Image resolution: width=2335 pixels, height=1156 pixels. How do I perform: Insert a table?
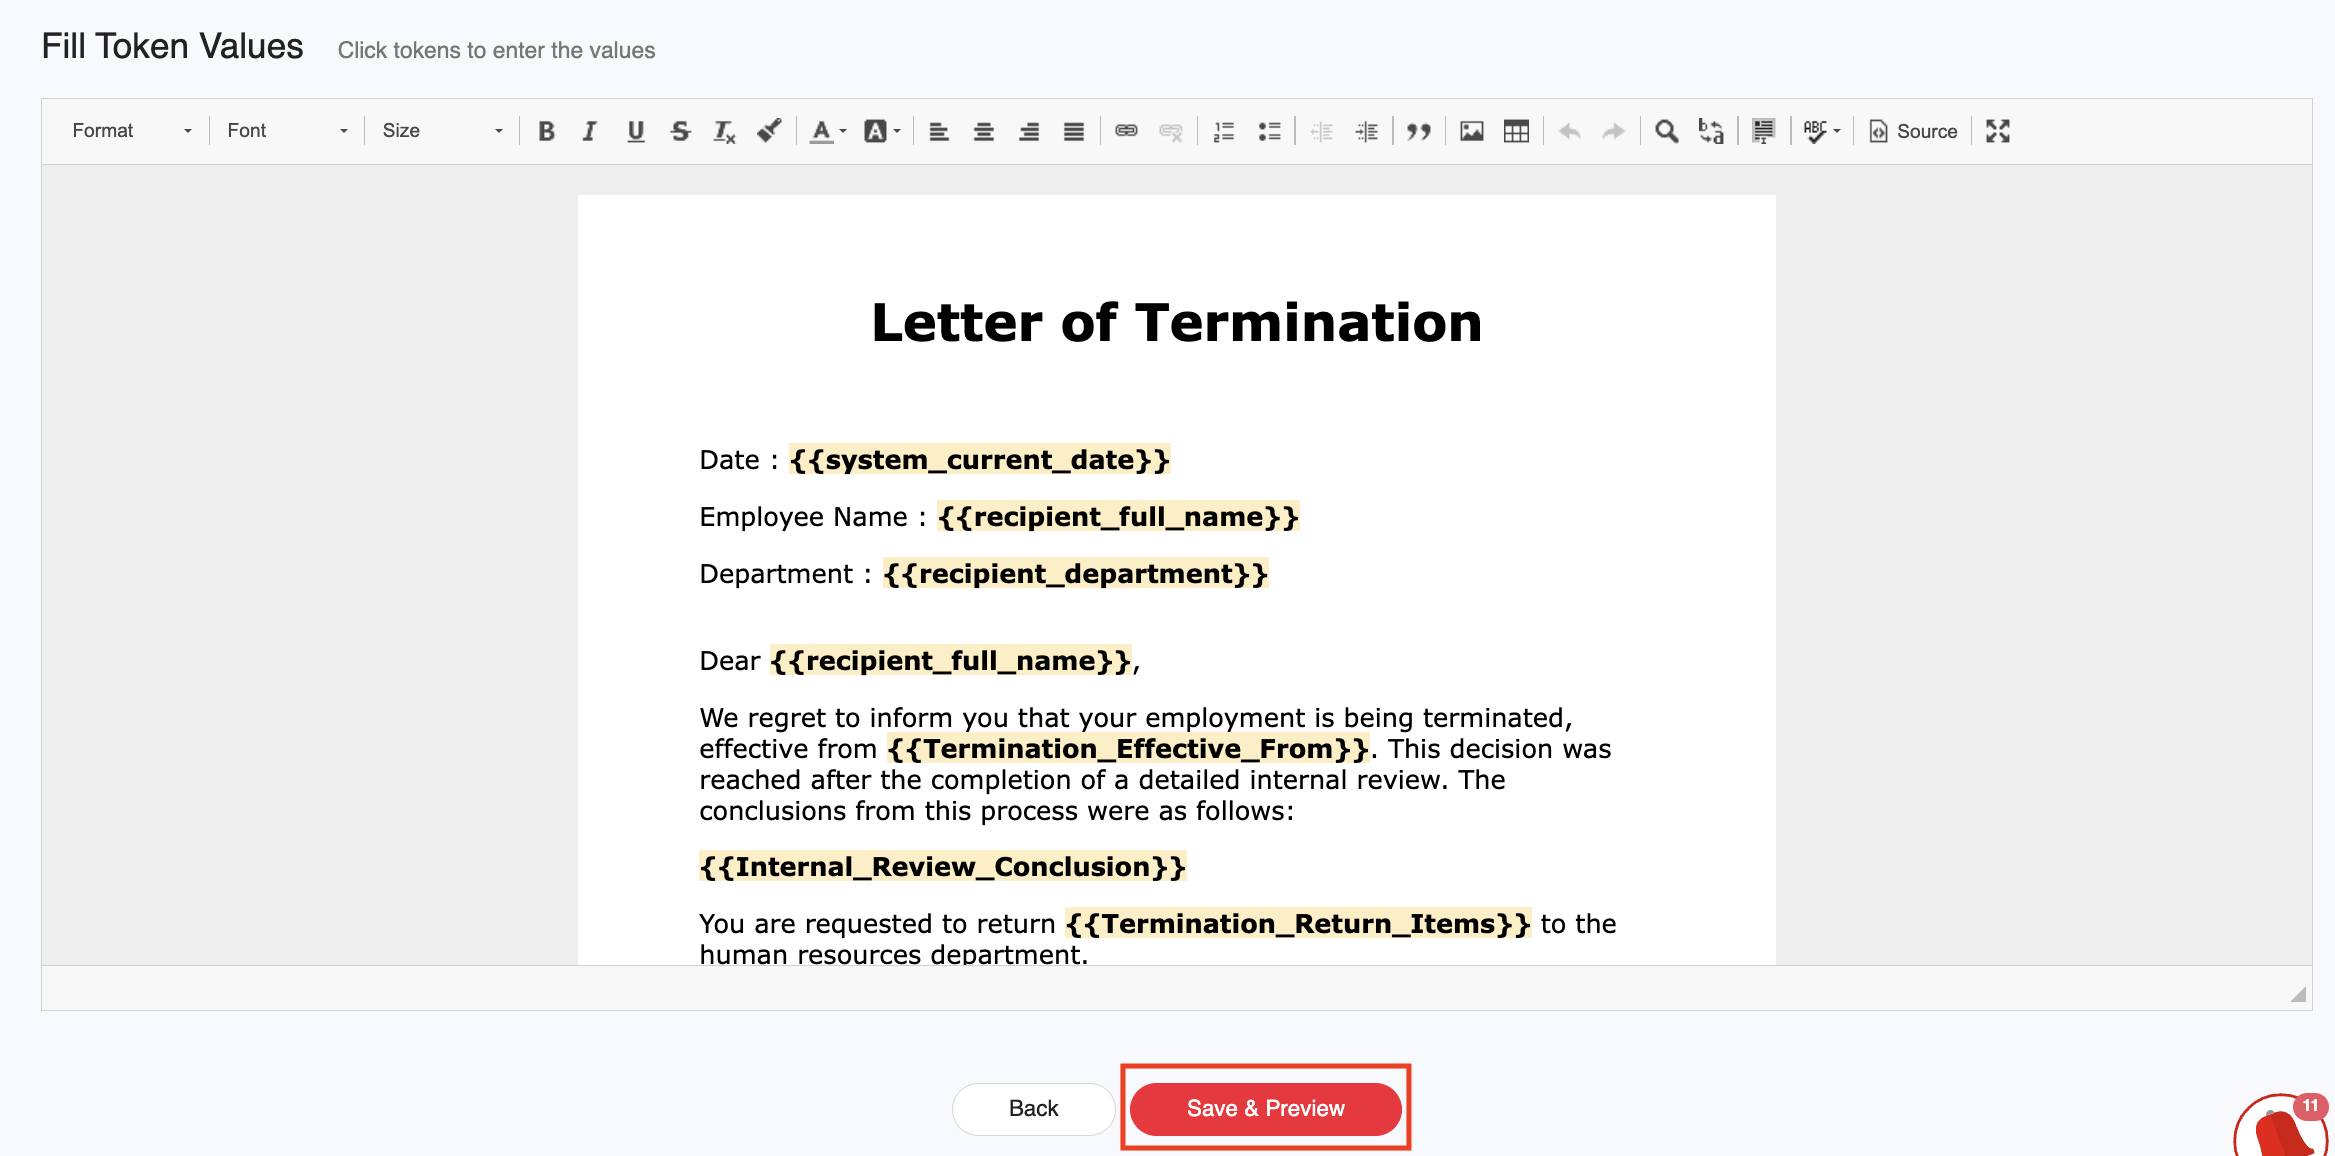[1516, 131]
